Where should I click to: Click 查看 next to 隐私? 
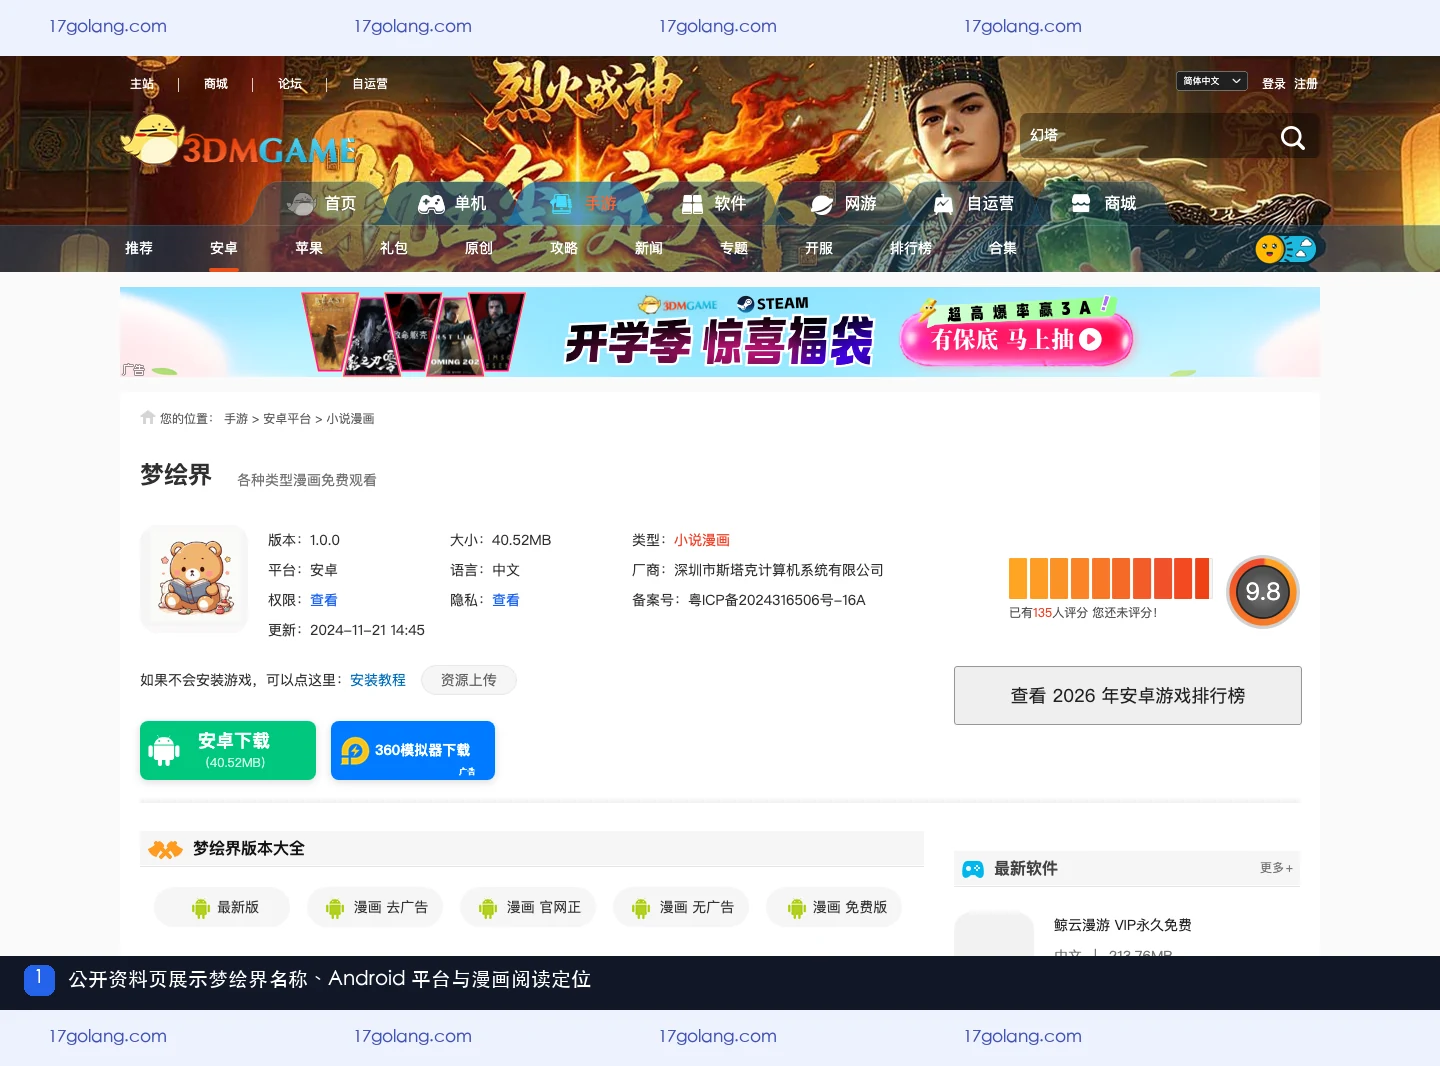click(506, 600)
